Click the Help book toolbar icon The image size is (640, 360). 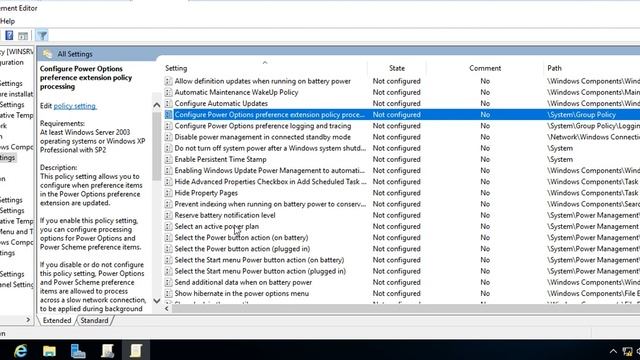[x=9, y=36]
